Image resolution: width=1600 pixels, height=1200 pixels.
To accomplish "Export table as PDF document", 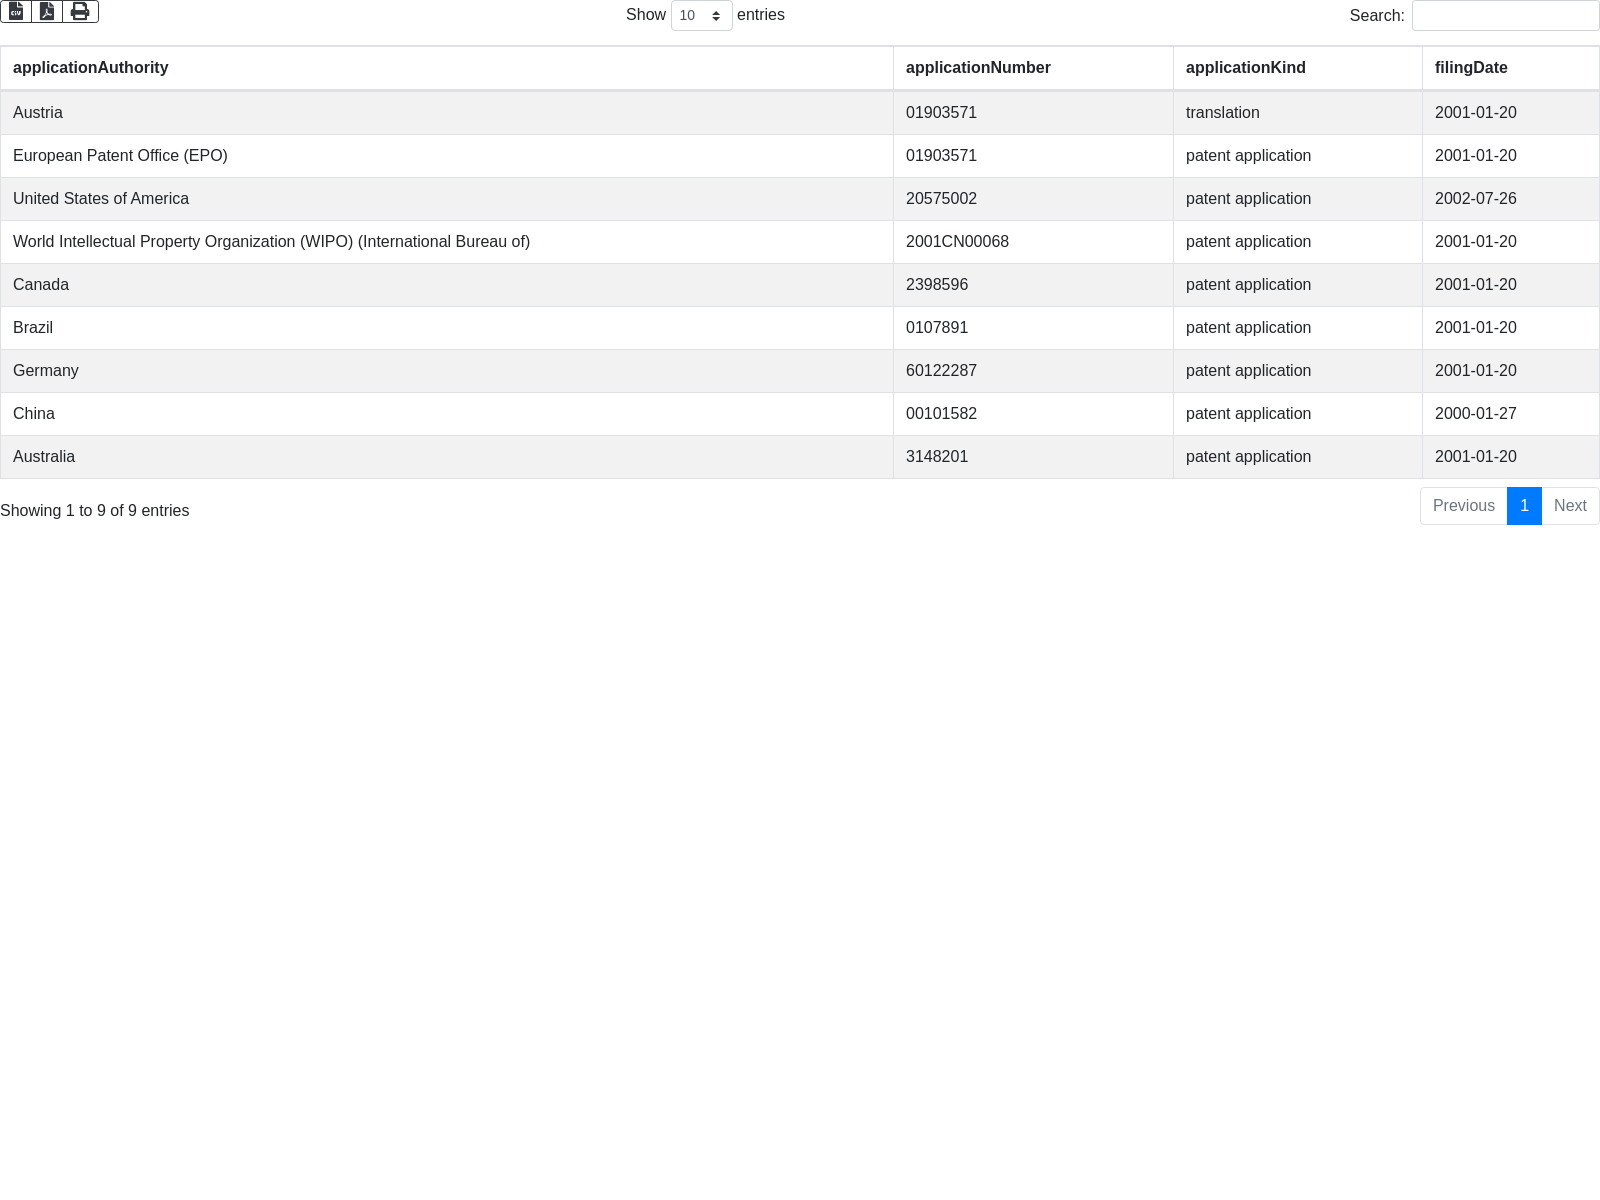I will coord(47,11).
